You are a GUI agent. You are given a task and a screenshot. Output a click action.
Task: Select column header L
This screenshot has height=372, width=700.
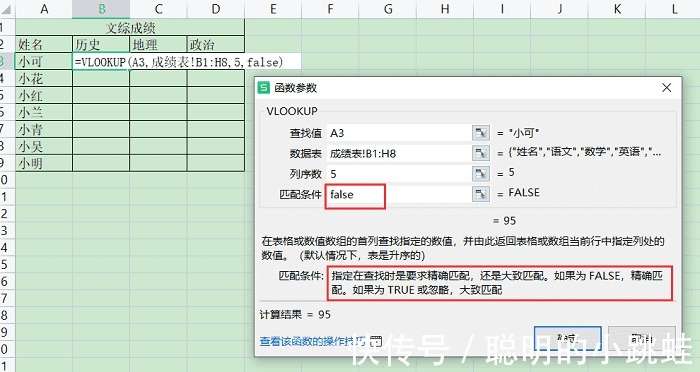(x=674, y=9)
